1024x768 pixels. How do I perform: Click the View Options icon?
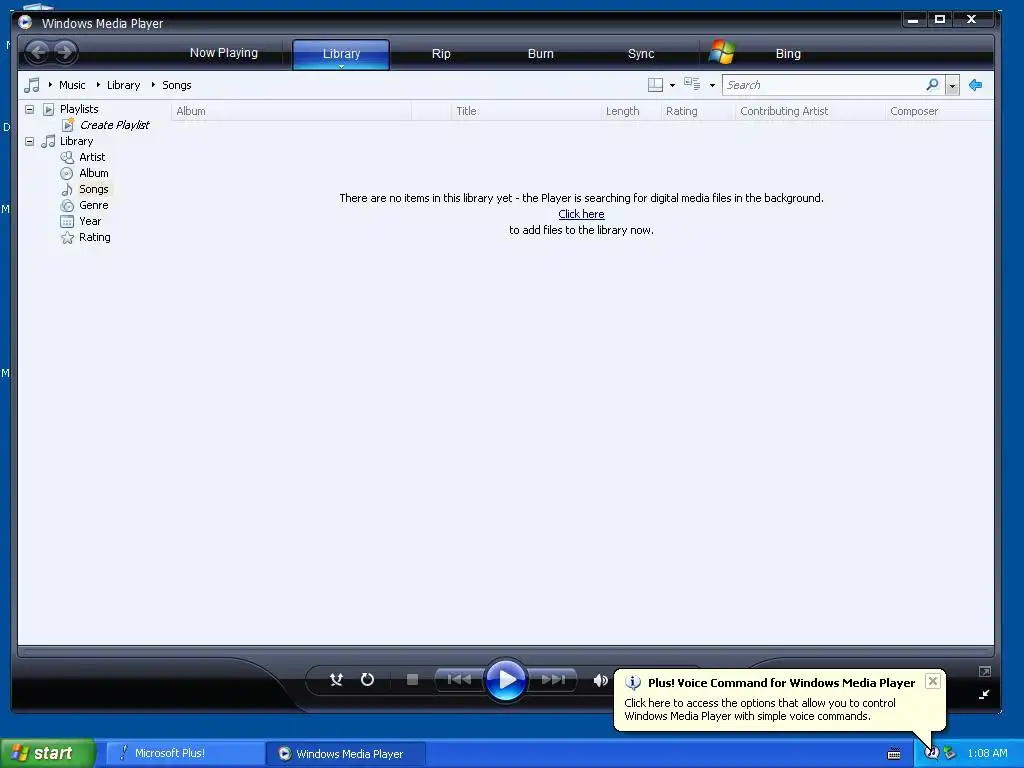(x=692, y=84)
